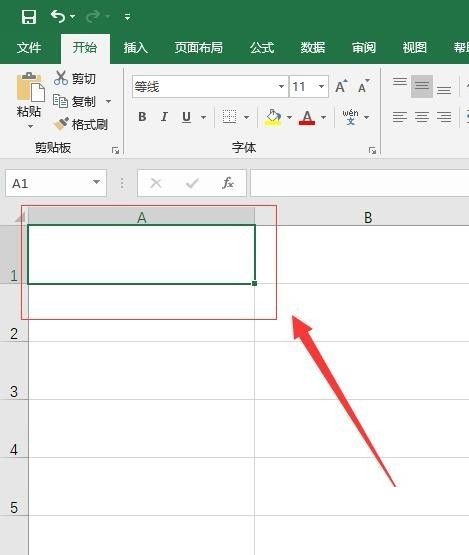Expand the font size dropdown
The width and height of the screenshot is (469, 555).
click(321, 86)
